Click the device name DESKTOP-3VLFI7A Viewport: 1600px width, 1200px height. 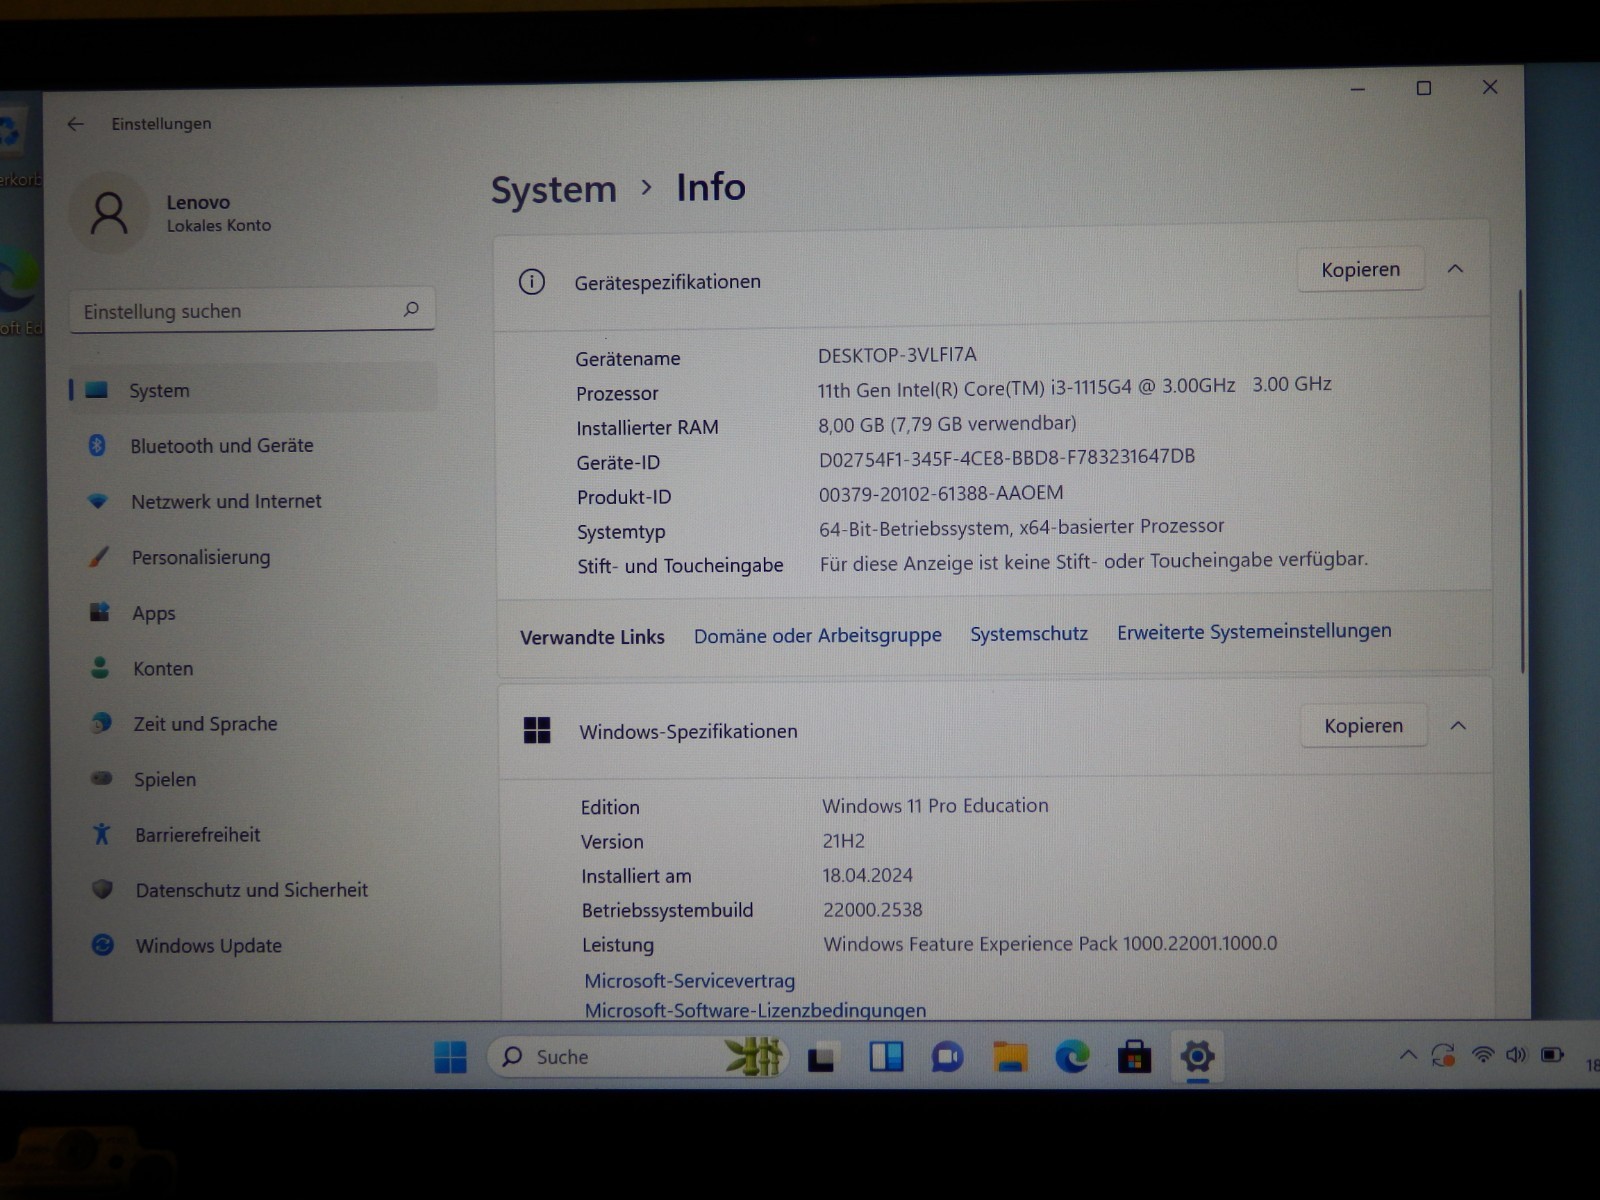[x=897, y=355]
